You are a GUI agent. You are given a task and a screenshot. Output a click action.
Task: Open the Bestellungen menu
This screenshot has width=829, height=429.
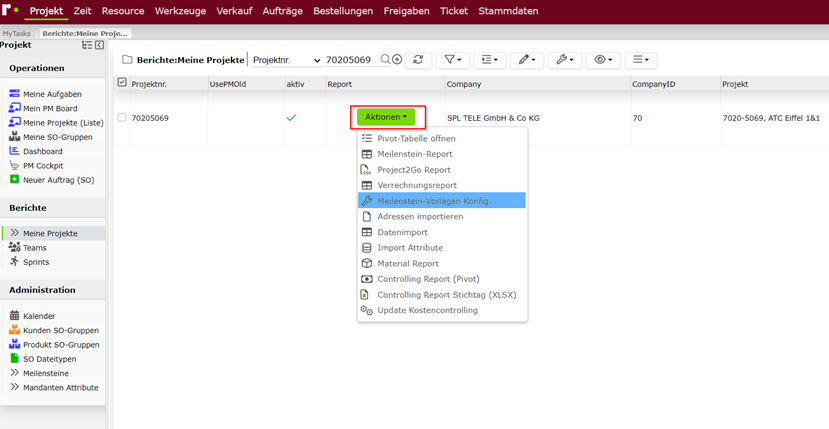coord(343,11)
